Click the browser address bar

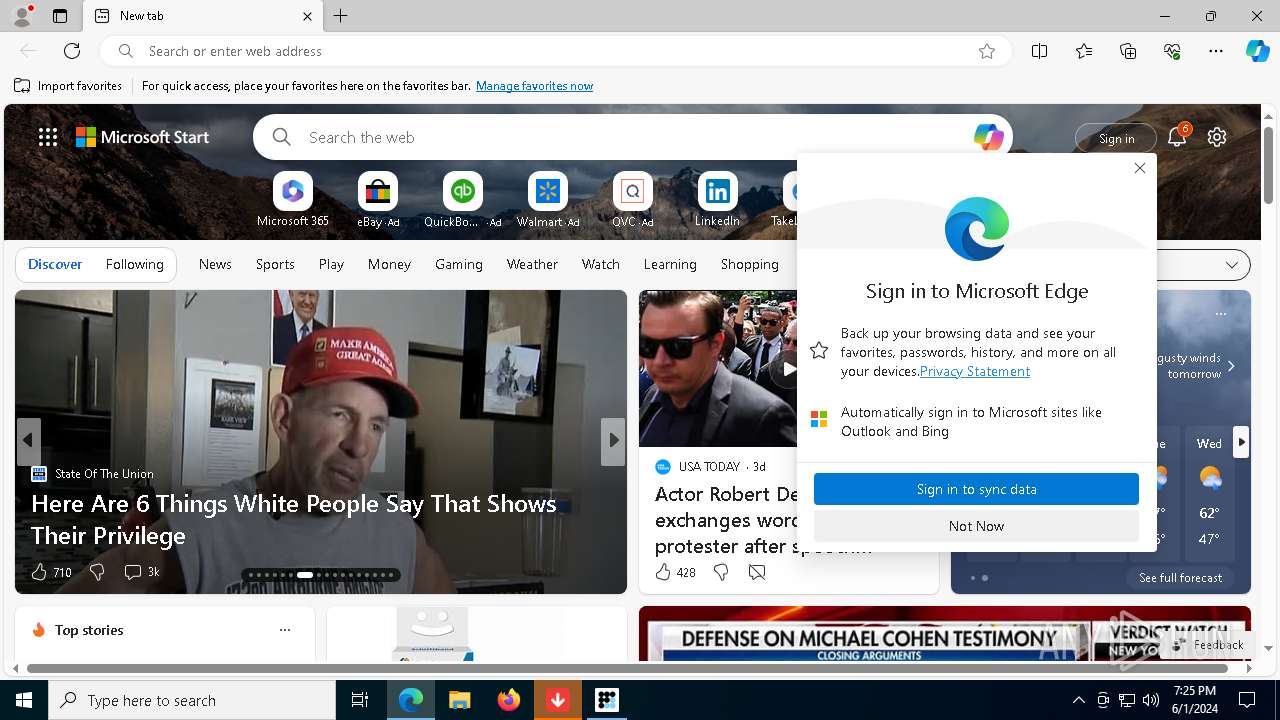(555, 51)
